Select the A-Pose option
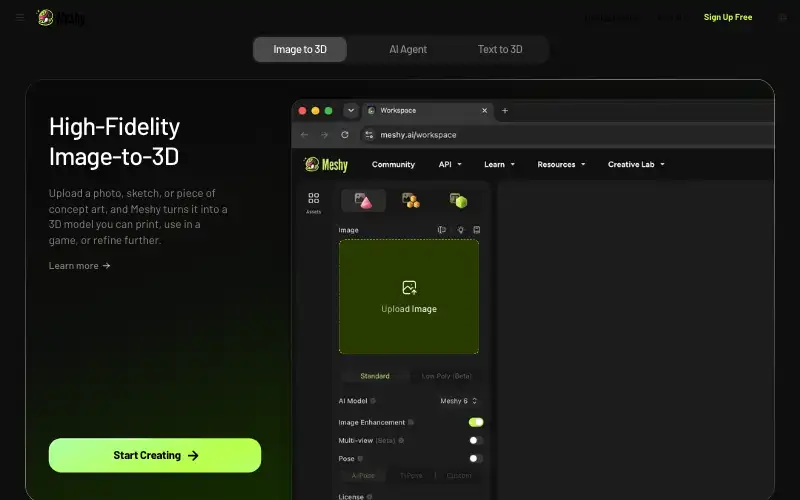The height and width of the screenshot is (500, 800). click(363, 476)
